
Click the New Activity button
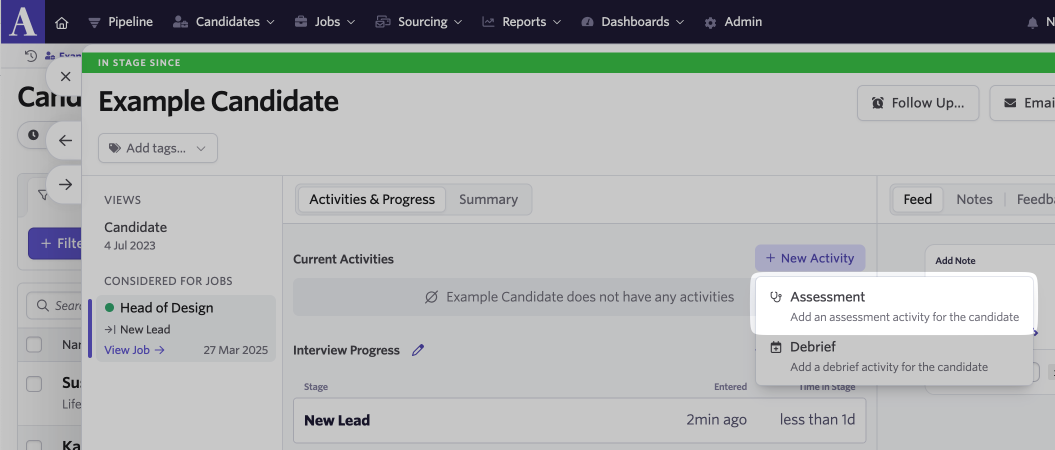point(810,258)
